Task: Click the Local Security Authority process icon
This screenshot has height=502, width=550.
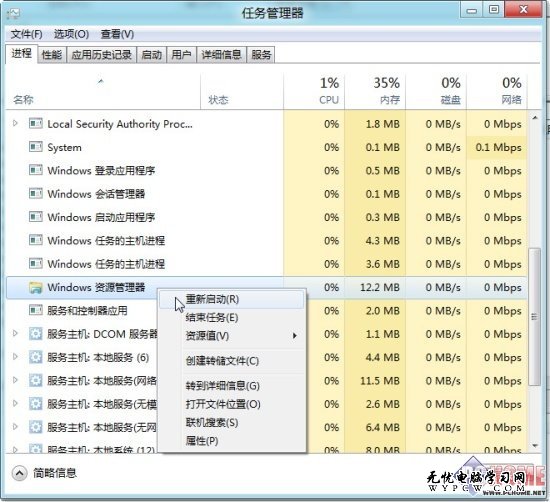Action: pos(35,123)
